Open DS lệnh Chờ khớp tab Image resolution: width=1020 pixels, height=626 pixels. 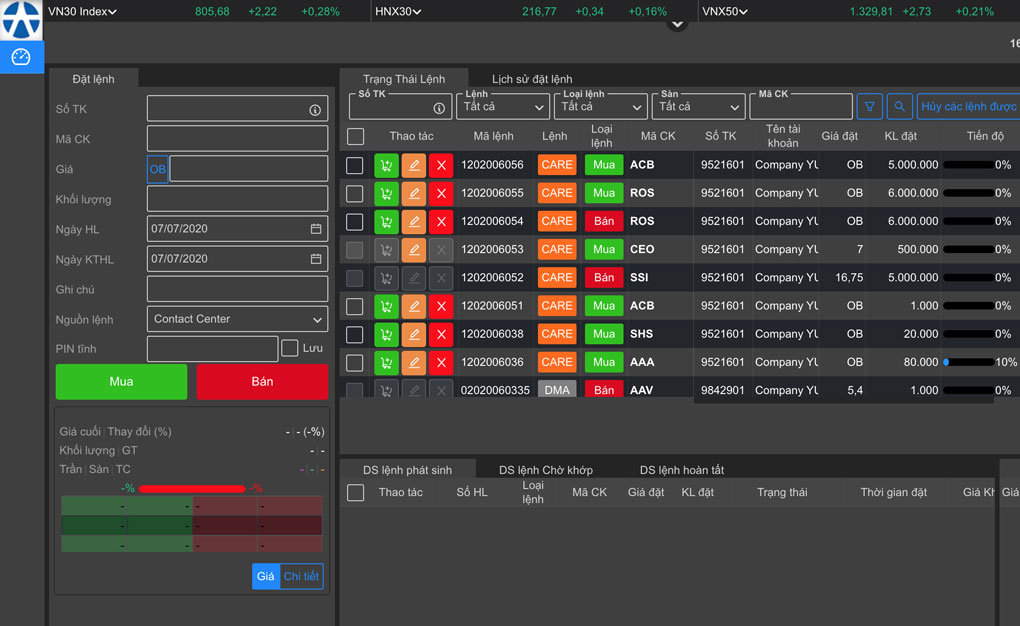click(545, 470)
